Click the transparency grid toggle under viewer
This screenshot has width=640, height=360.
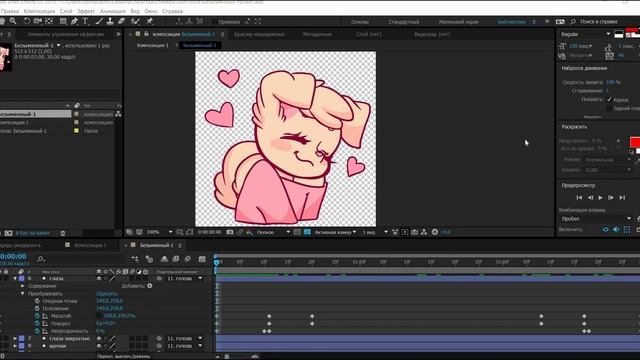click(x=307, y=232)
